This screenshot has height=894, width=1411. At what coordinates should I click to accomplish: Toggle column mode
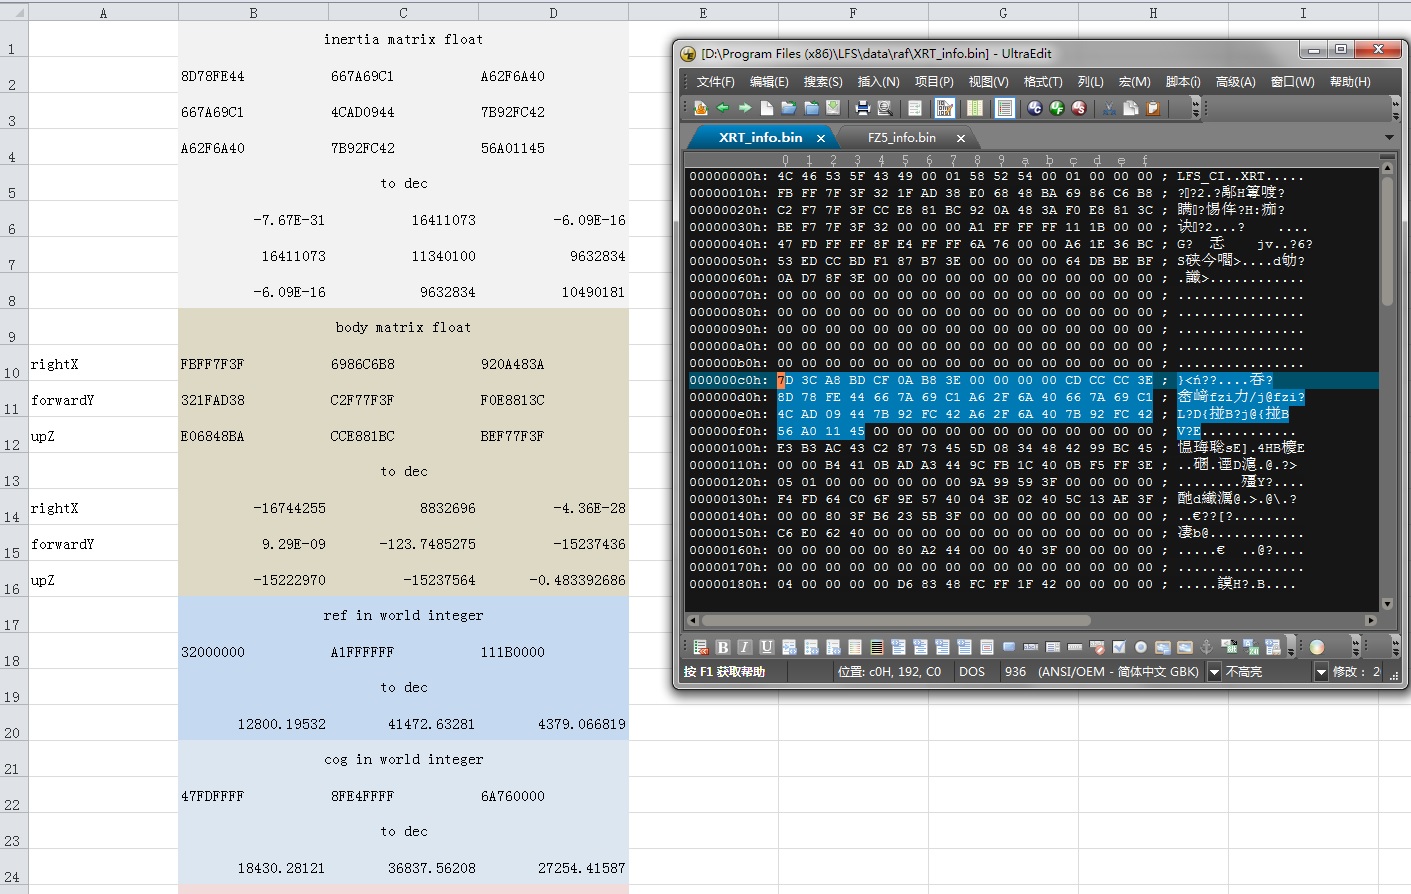point(975,108)
